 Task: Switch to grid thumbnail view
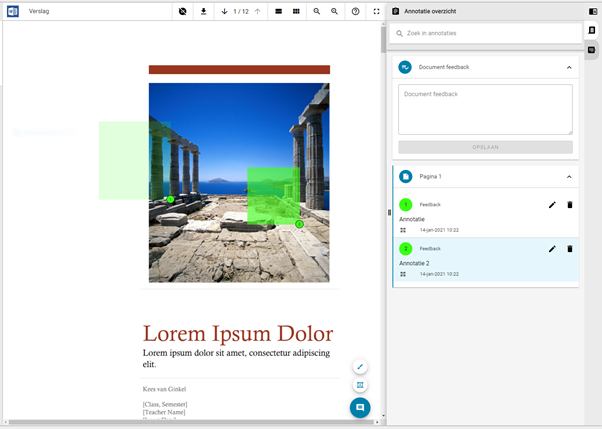pyautogui.click(x=296, y=12)
